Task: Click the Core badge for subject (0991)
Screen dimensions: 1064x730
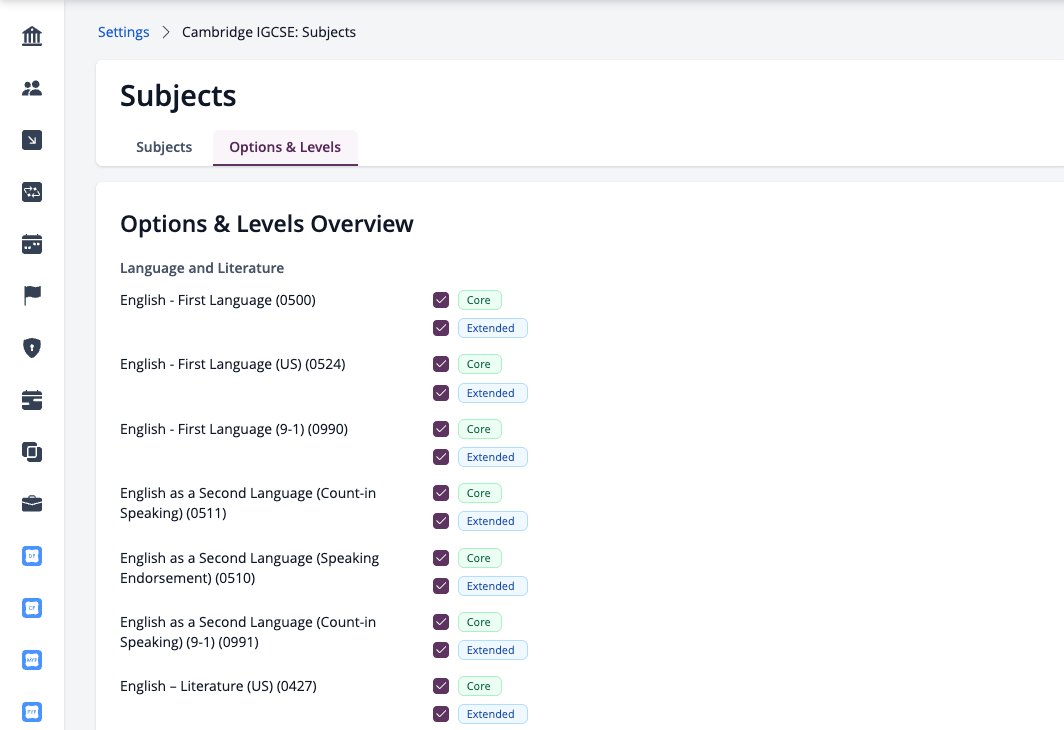Action: (479, 622)
